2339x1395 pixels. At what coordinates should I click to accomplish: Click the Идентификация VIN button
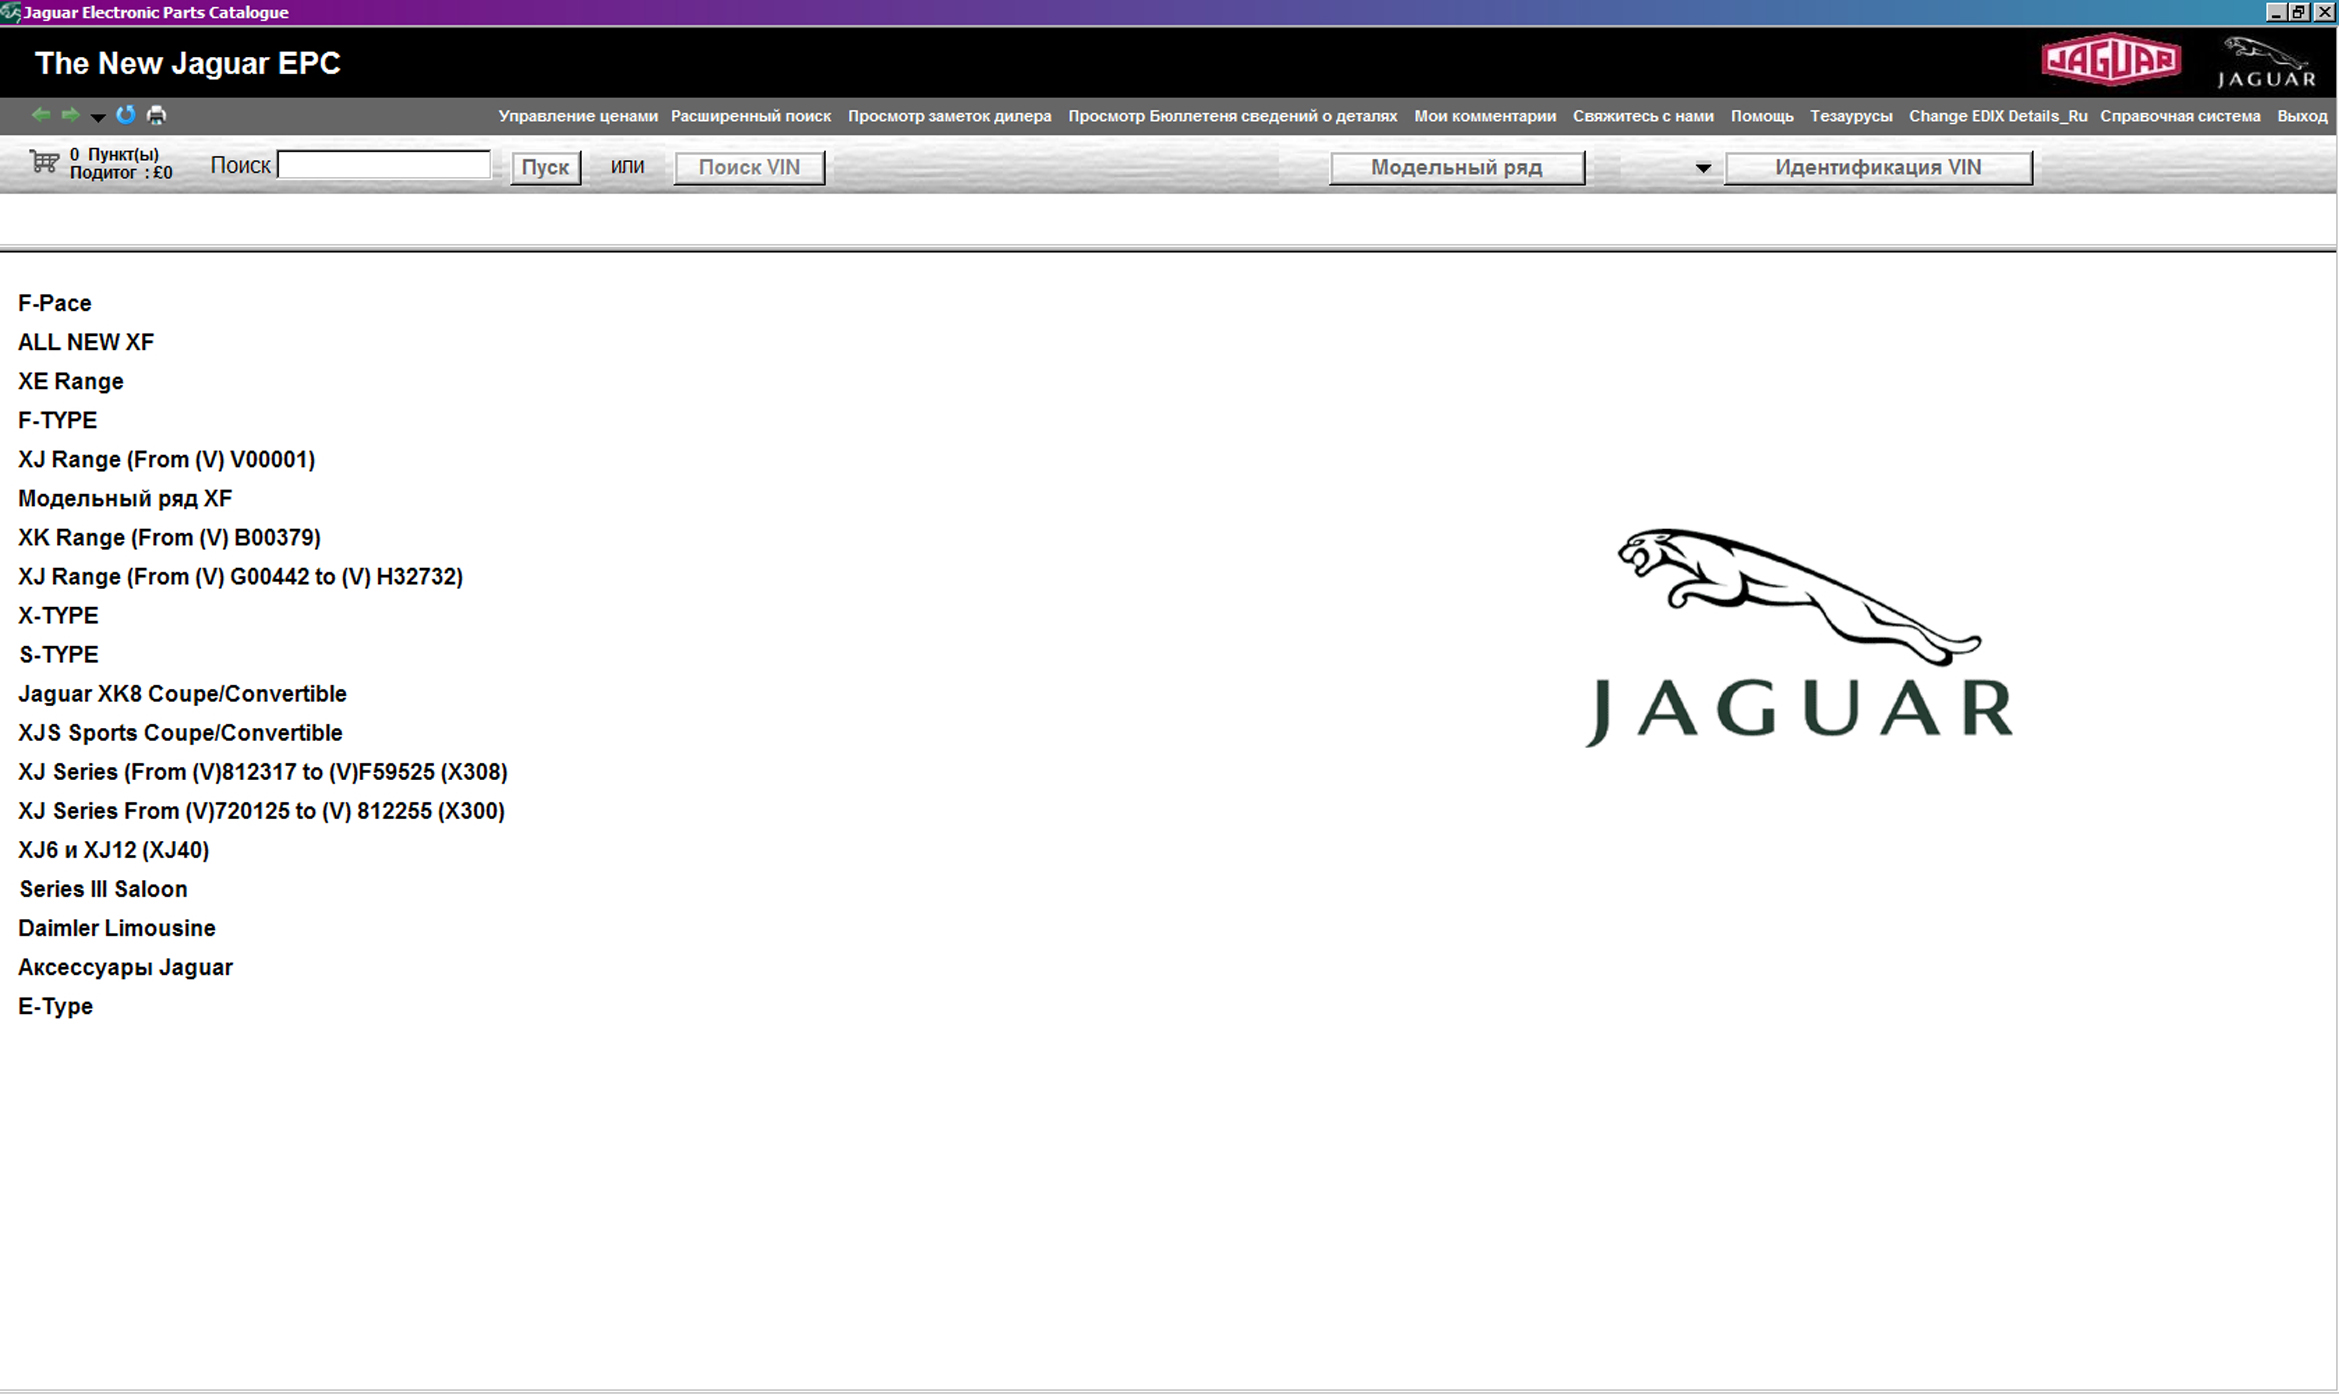[1877, 167]
